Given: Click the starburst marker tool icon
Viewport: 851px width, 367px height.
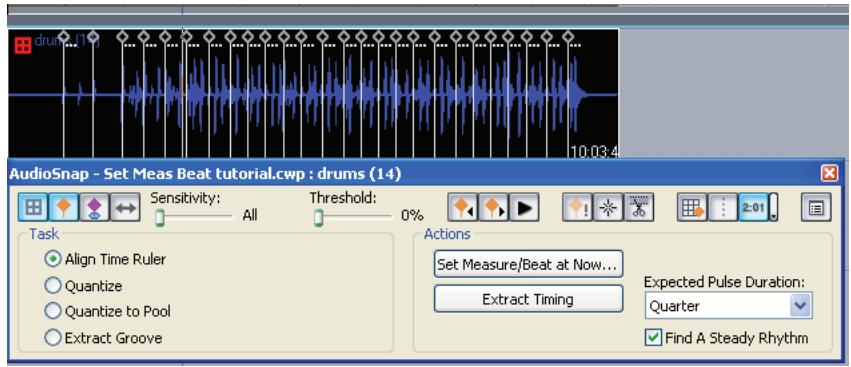Looking at the screenshot, I should click(x=608, y=207).
